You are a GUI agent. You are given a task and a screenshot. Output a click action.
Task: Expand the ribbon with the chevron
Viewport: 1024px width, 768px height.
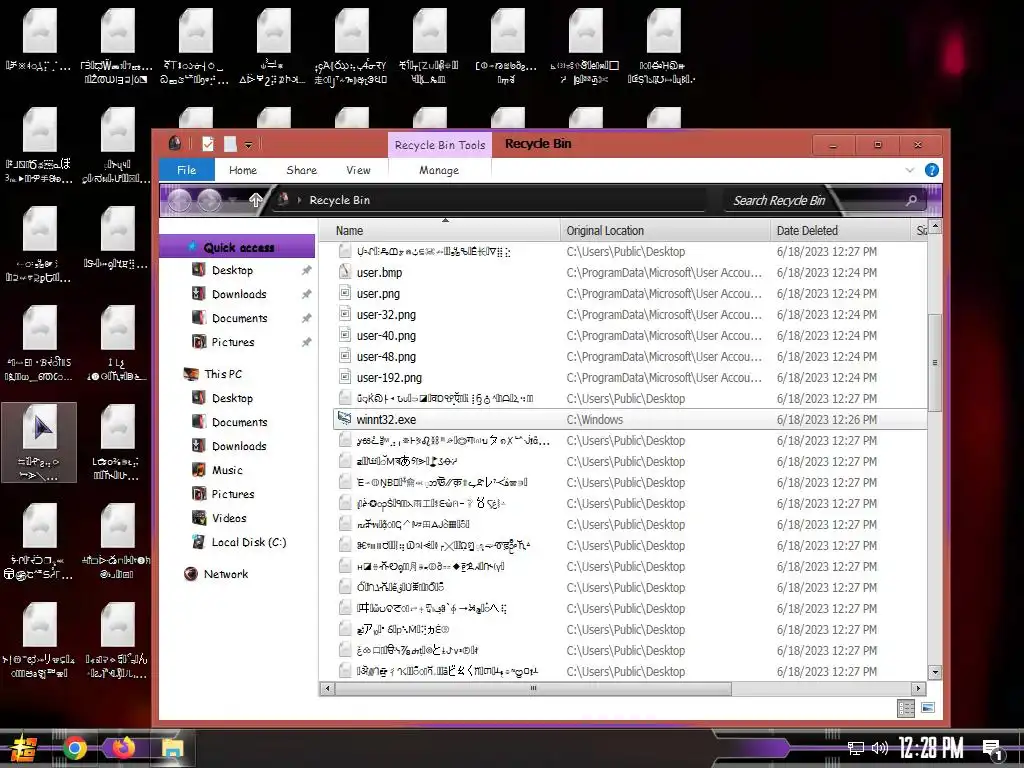click(910, 170)
